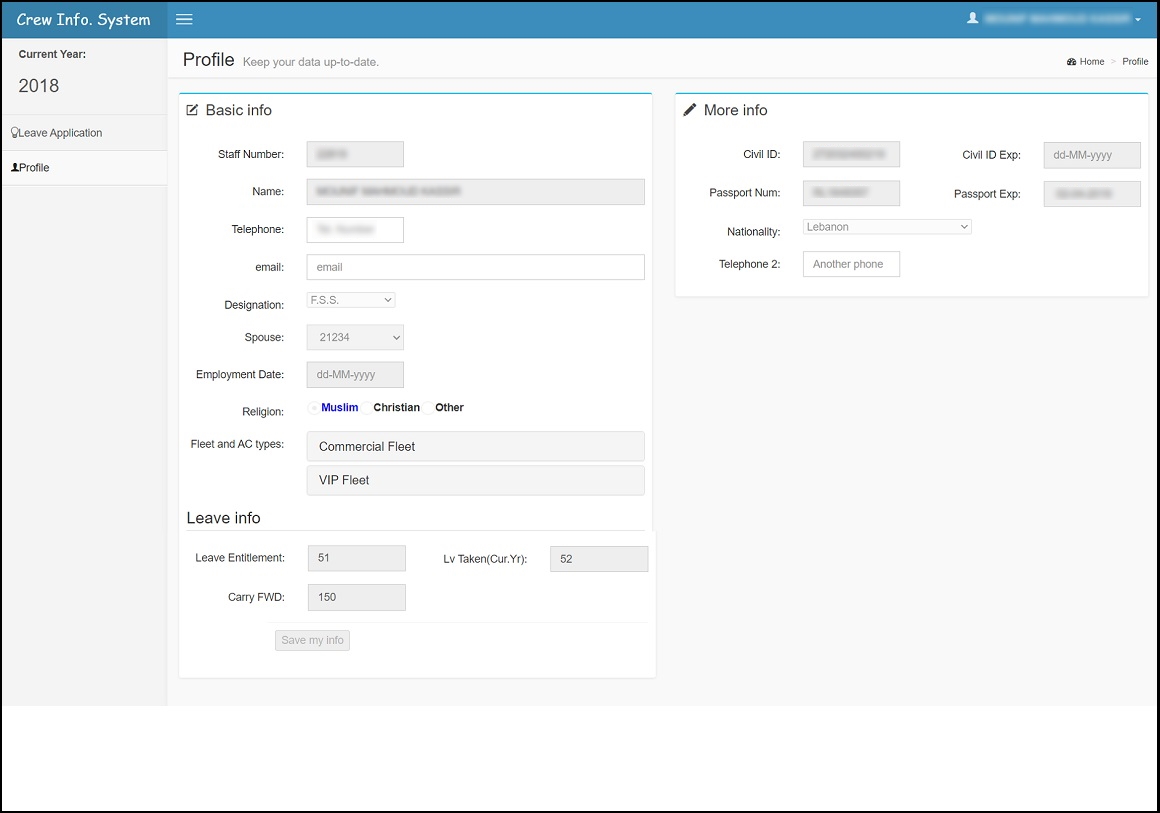Choose the Other religion radio option

(x=428, y=408)
